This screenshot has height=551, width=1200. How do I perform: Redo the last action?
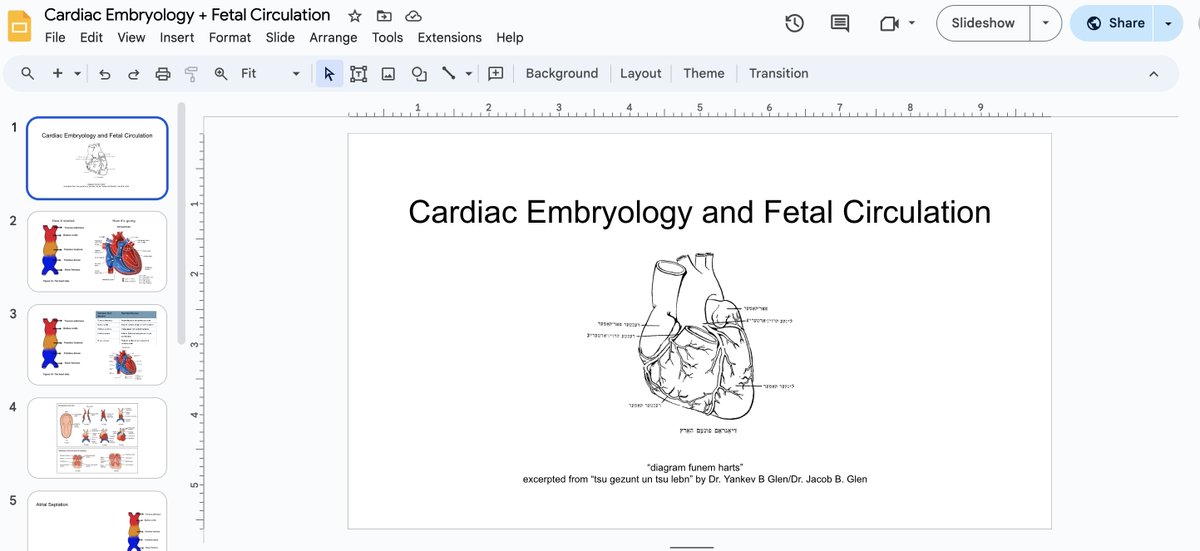click(x=133, y=73)
